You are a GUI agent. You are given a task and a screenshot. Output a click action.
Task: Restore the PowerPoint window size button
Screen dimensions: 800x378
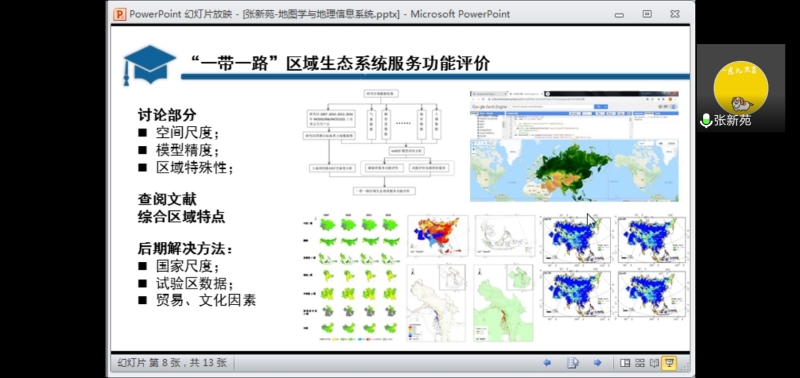tap(647, 14)
